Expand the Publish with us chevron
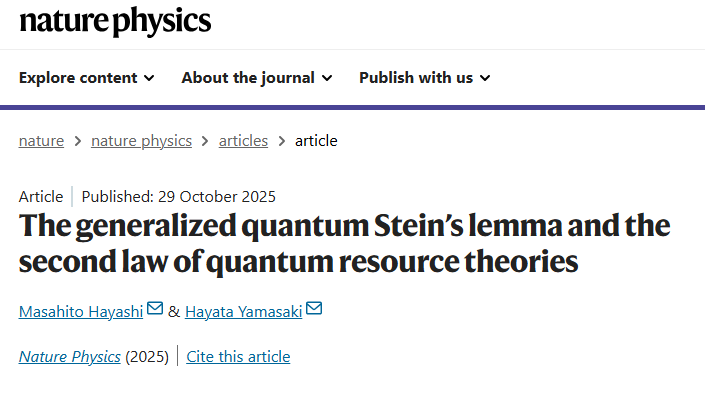Image resolution: width=705 pixels, height=402 pixels. point(485,78)
